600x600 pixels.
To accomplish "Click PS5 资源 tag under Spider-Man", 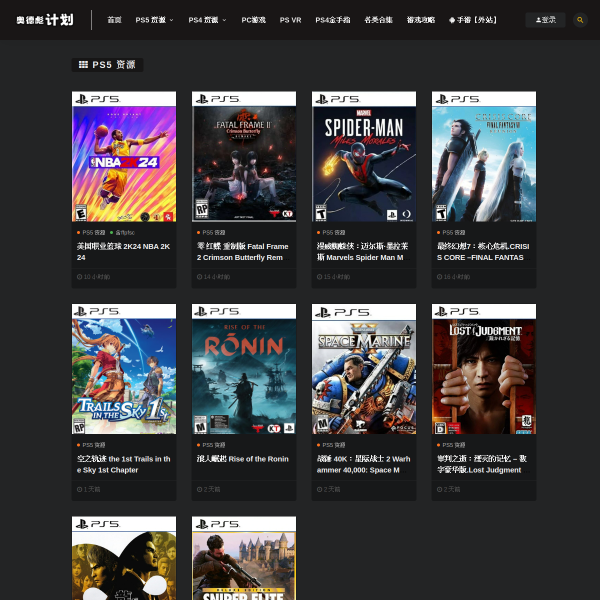I will point(331,233).
